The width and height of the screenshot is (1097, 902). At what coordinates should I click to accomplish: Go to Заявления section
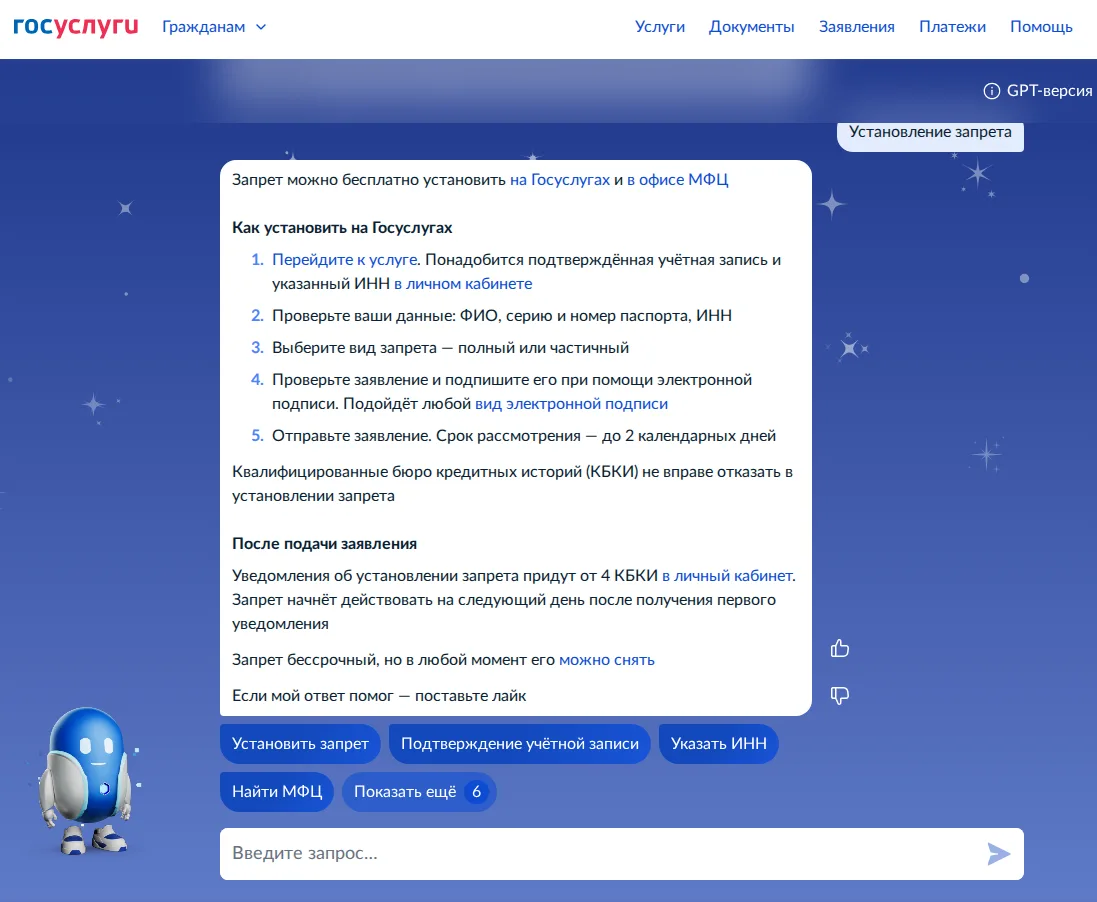coord(856,27)
